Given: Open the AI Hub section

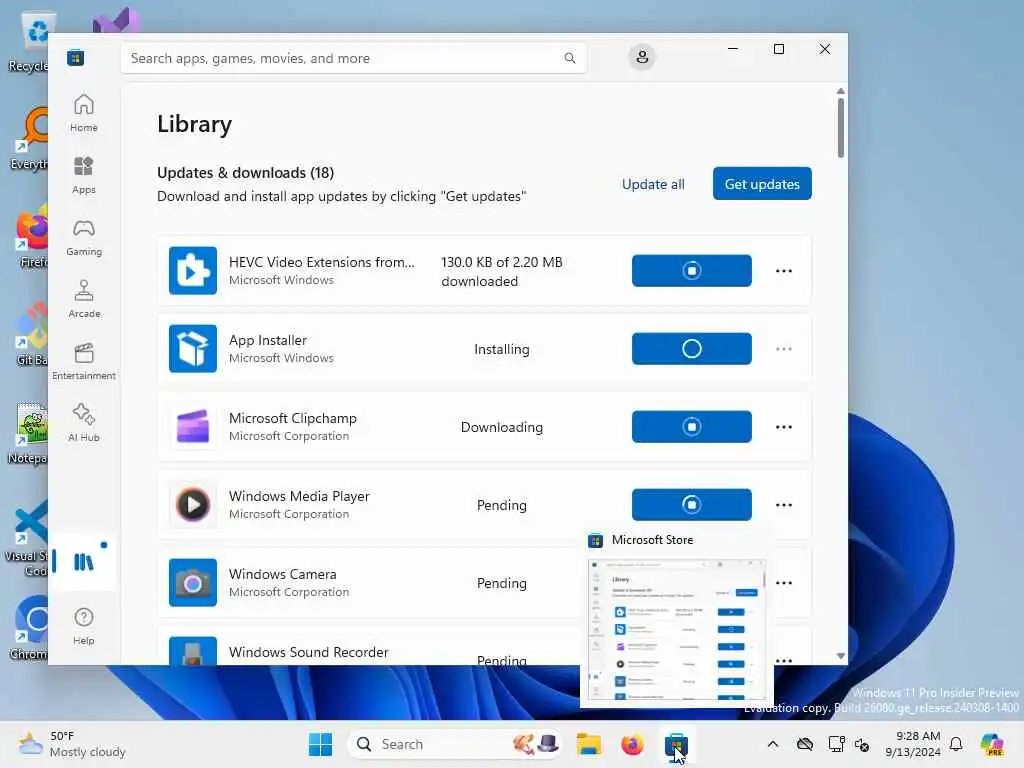Looking at the screenshot, I should click(x=84, y=423).
